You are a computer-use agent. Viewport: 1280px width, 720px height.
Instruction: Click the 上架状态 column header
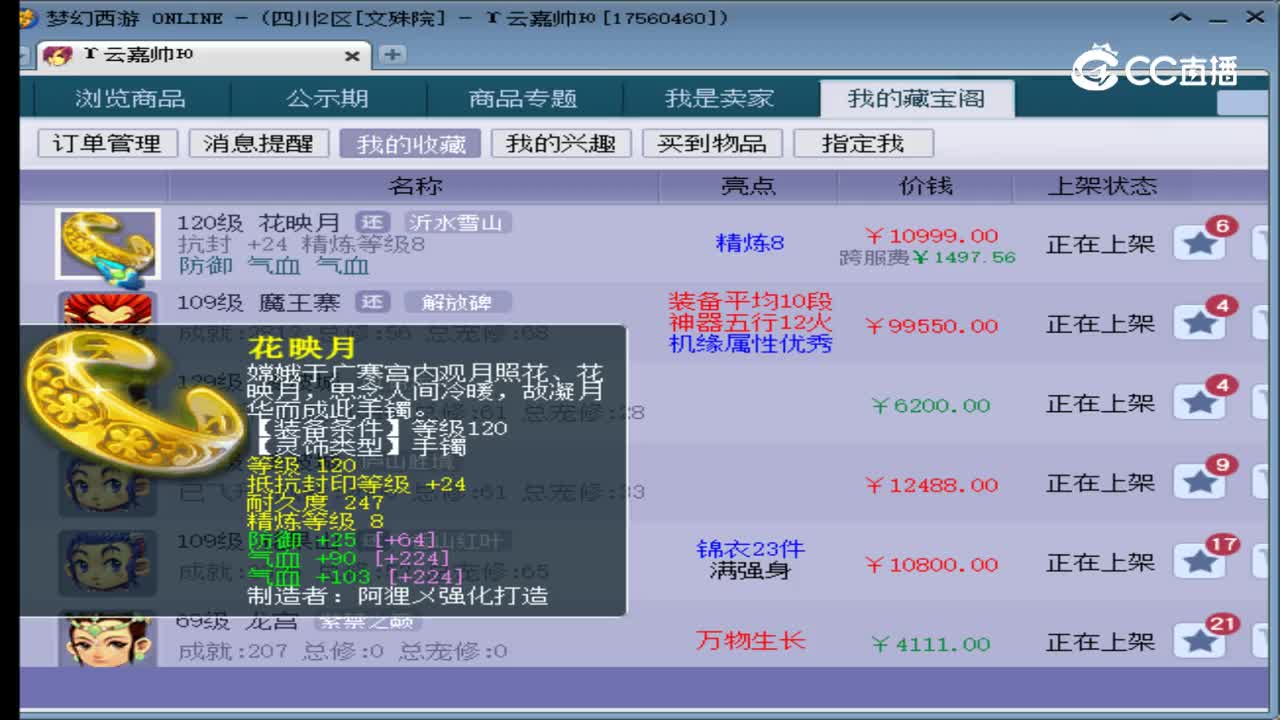click(1102, 186)
